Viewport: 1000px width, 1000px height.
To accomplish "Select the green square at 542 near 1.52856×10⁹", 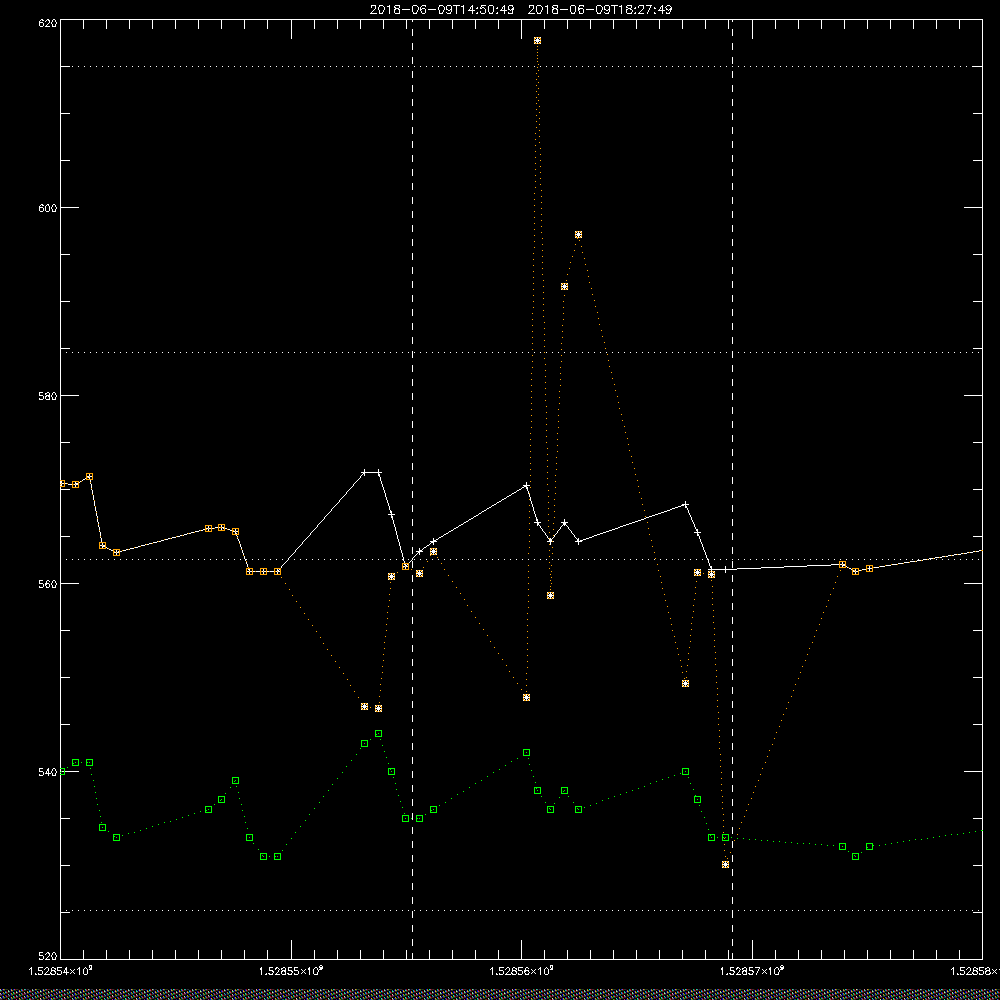I will pyautogui.click(x=526, y=753).
